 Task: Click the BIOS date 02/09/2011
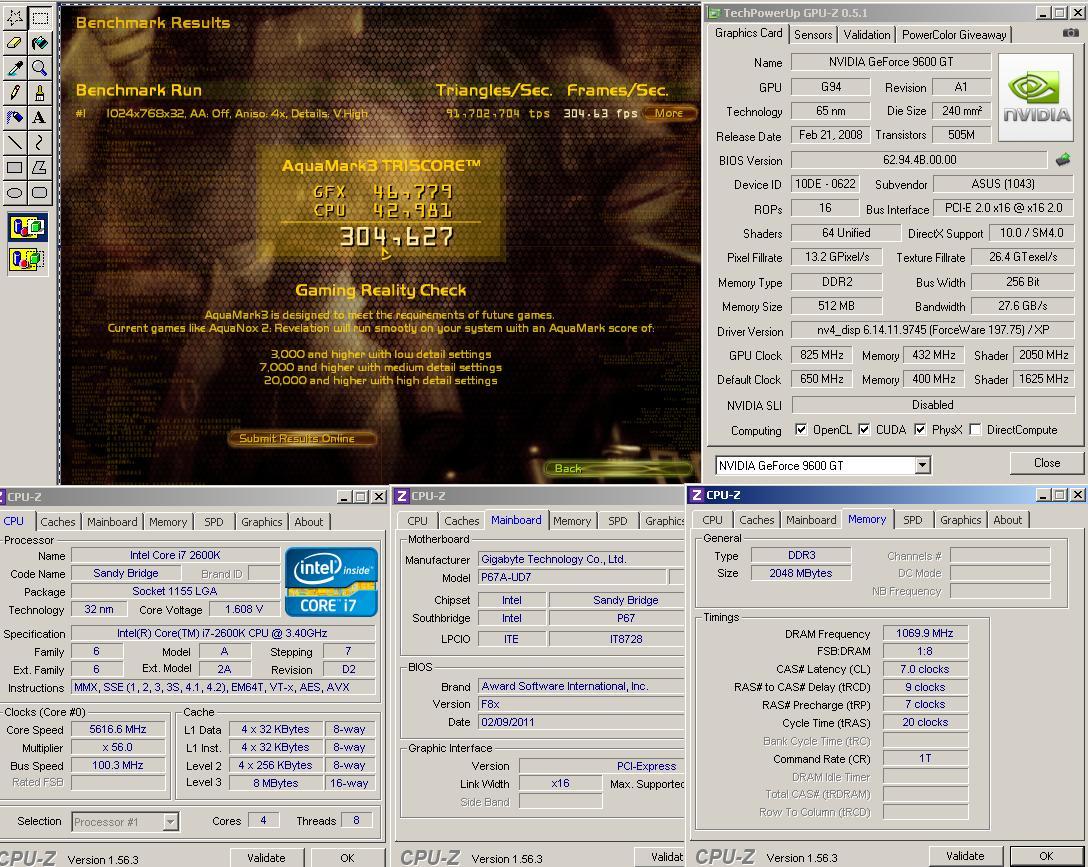[x=581, y=722]
